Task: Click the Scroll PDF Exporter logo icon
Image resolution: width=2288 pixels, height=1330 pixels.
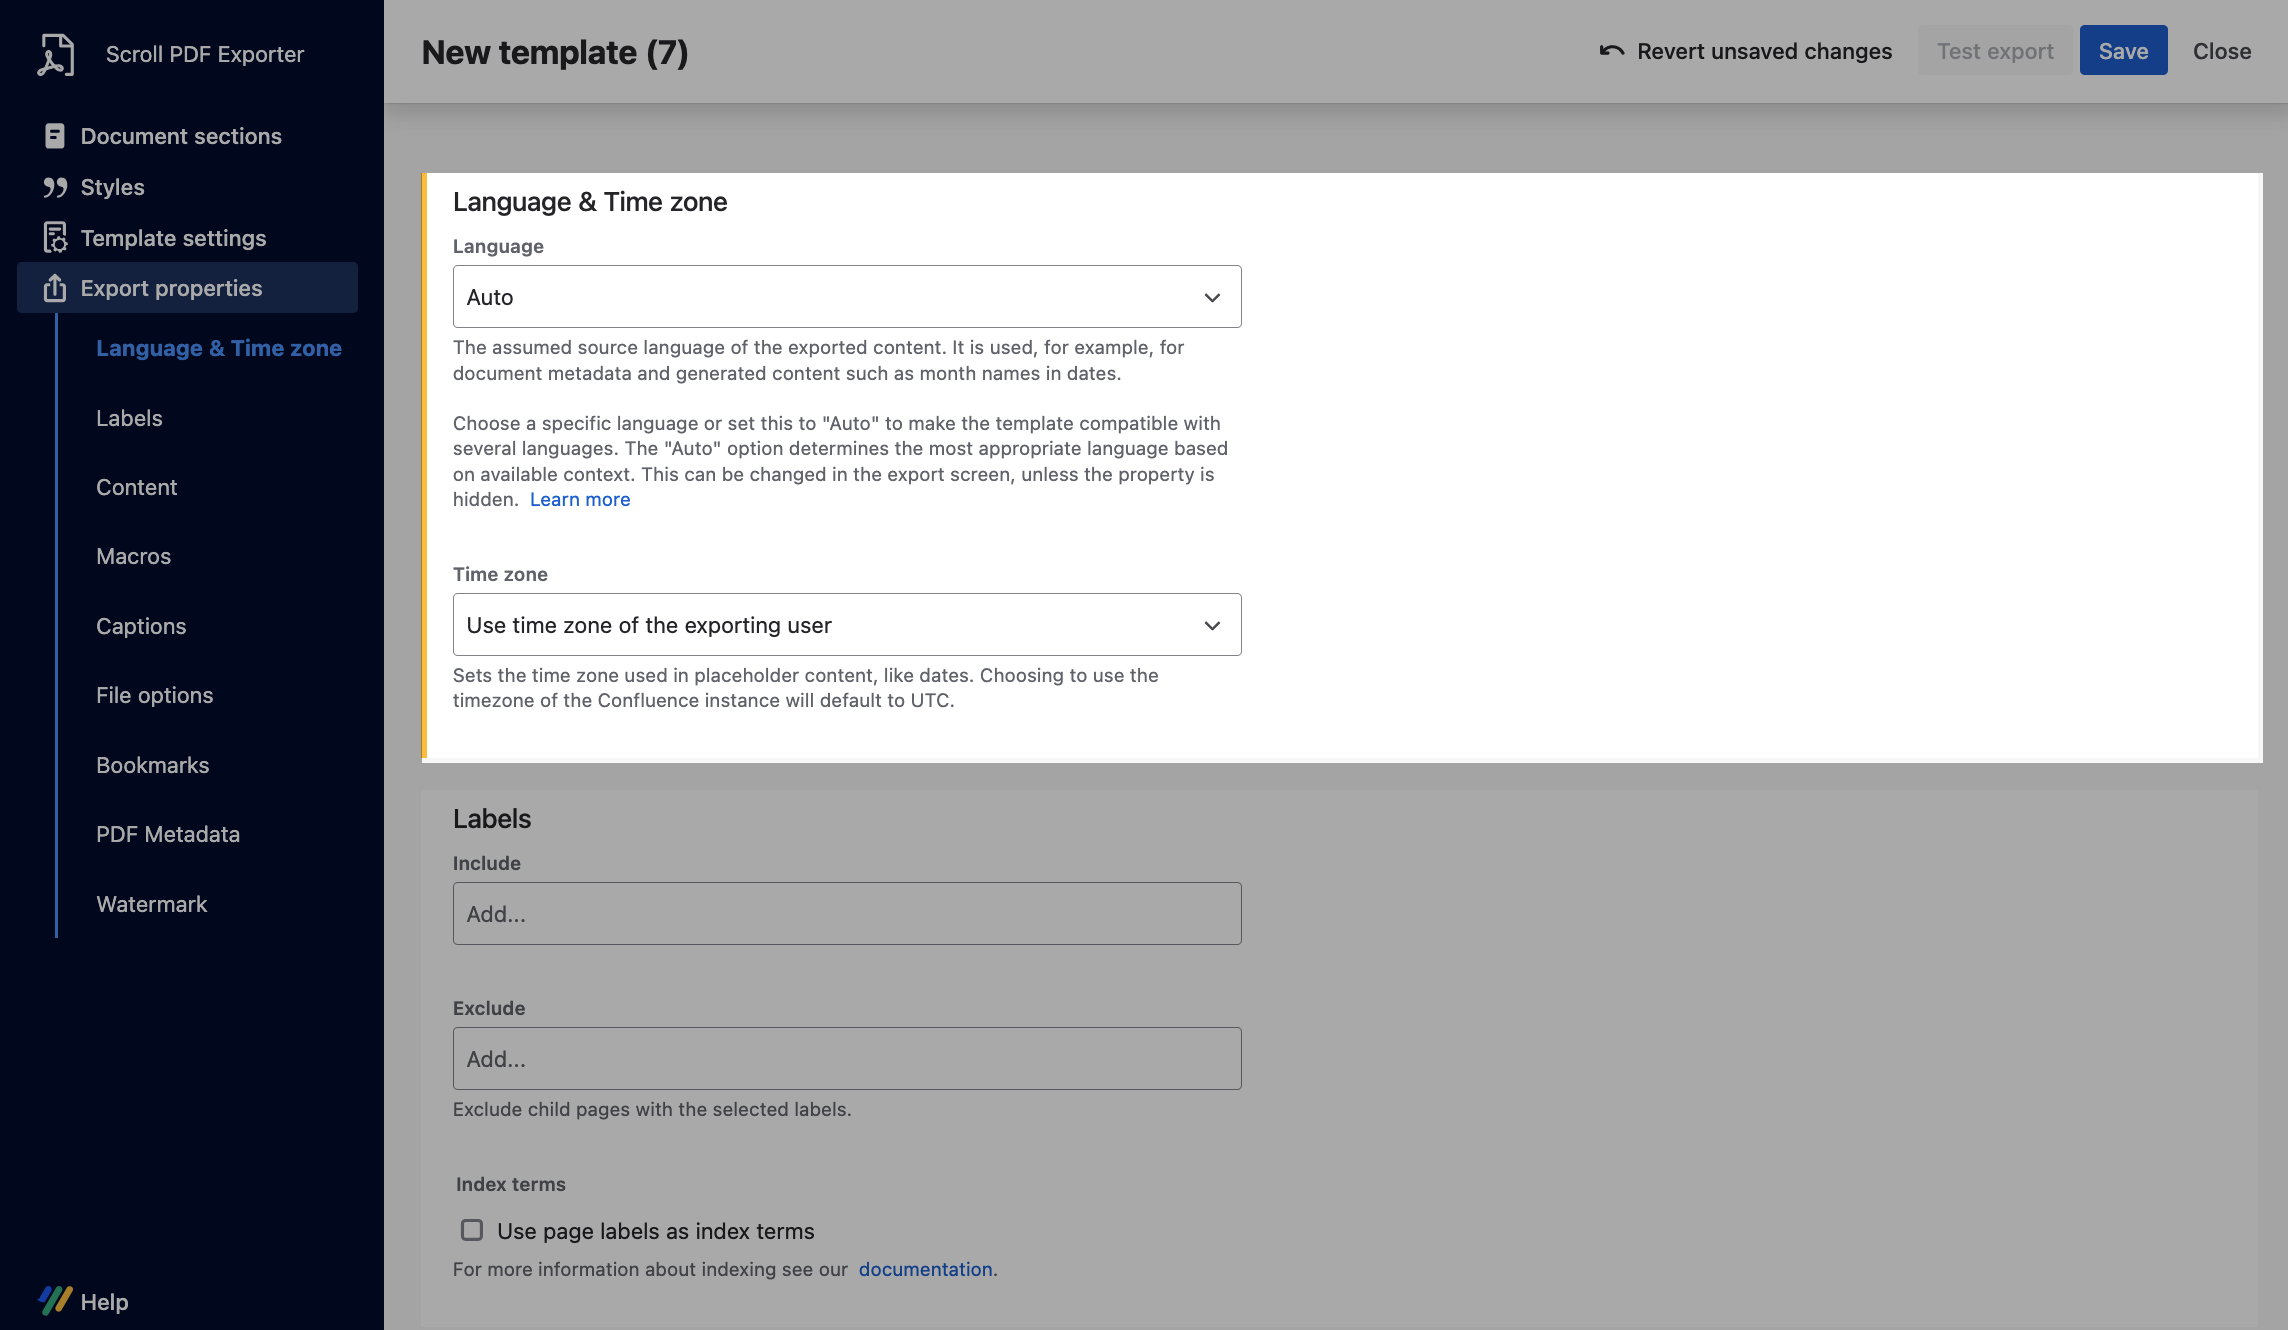Action: click(x=56, y=54)
